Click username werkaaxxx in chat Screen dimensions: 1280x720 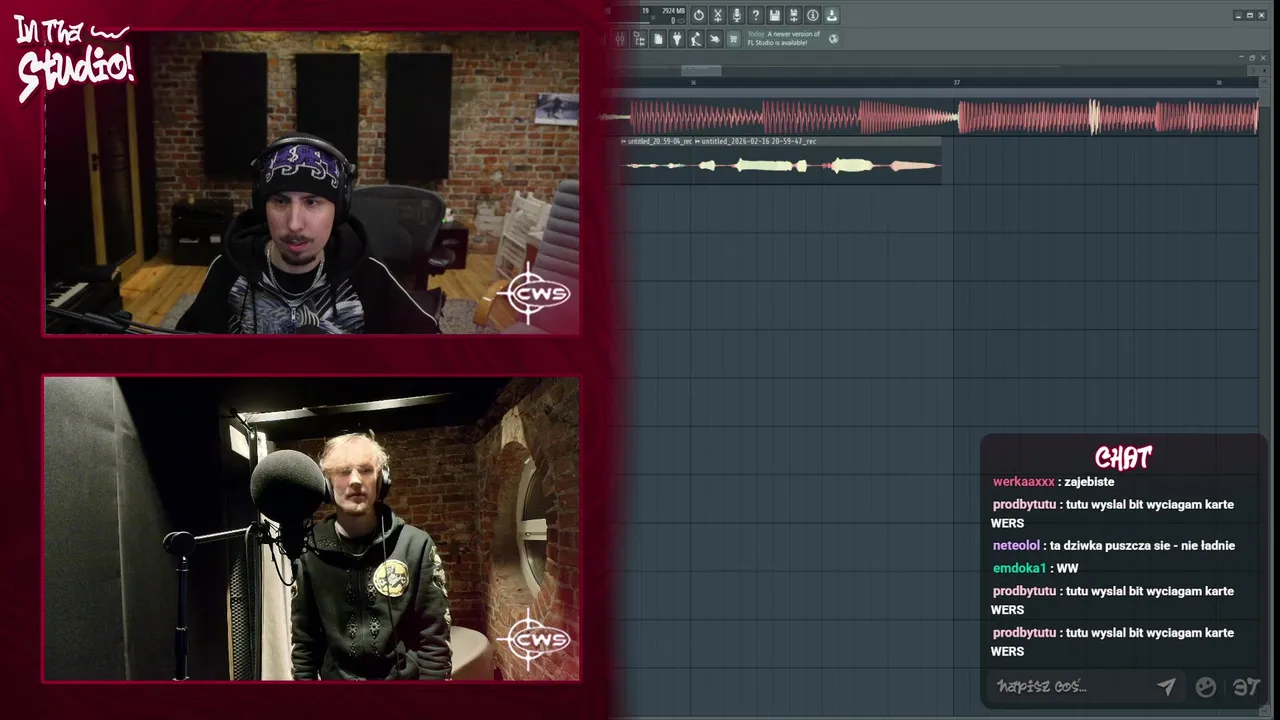[1023, 482]
